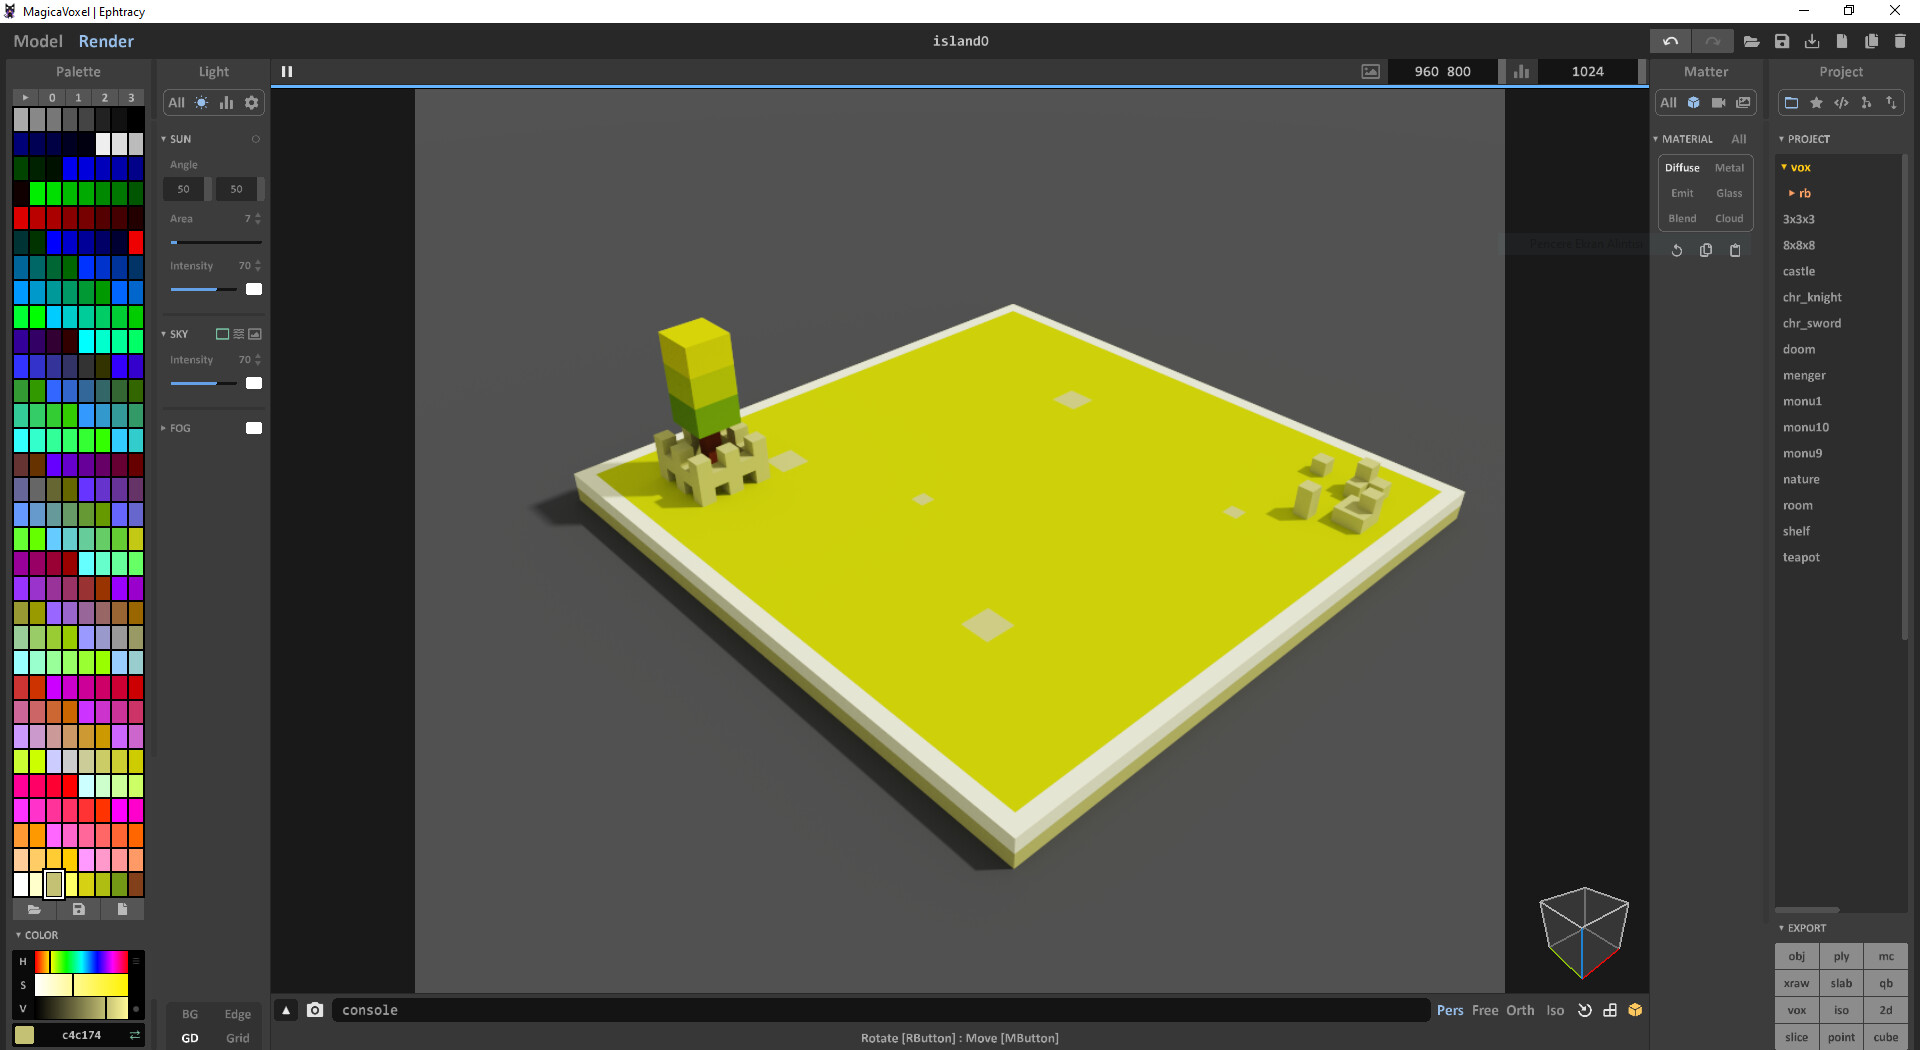Select Diffuse material type
The width and height of the screenshot is (1920, 1050).
1681,167
